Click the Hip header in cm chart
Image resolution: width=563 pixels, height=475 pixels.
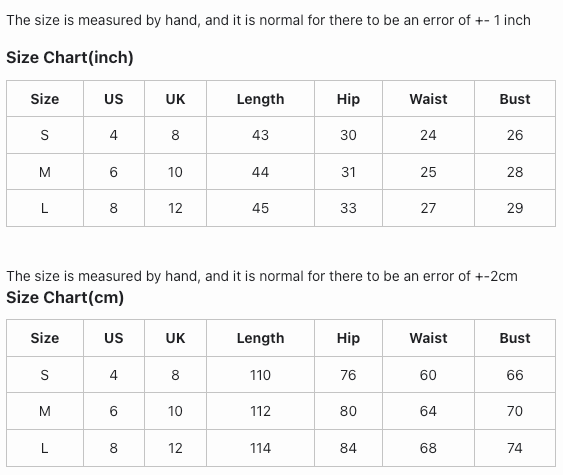(348, 338)
